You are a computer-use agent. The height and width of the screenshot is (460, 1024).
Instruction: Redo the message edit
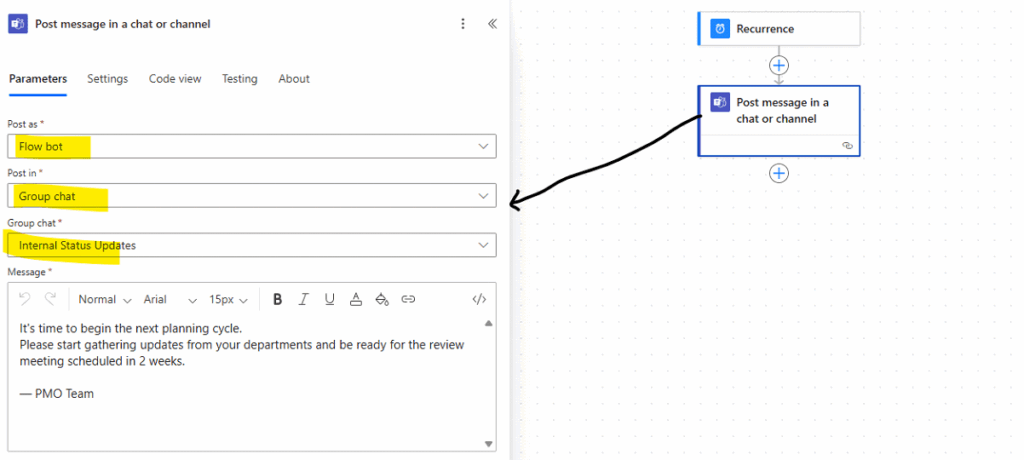pyautogui.click(x=50, y=299)
